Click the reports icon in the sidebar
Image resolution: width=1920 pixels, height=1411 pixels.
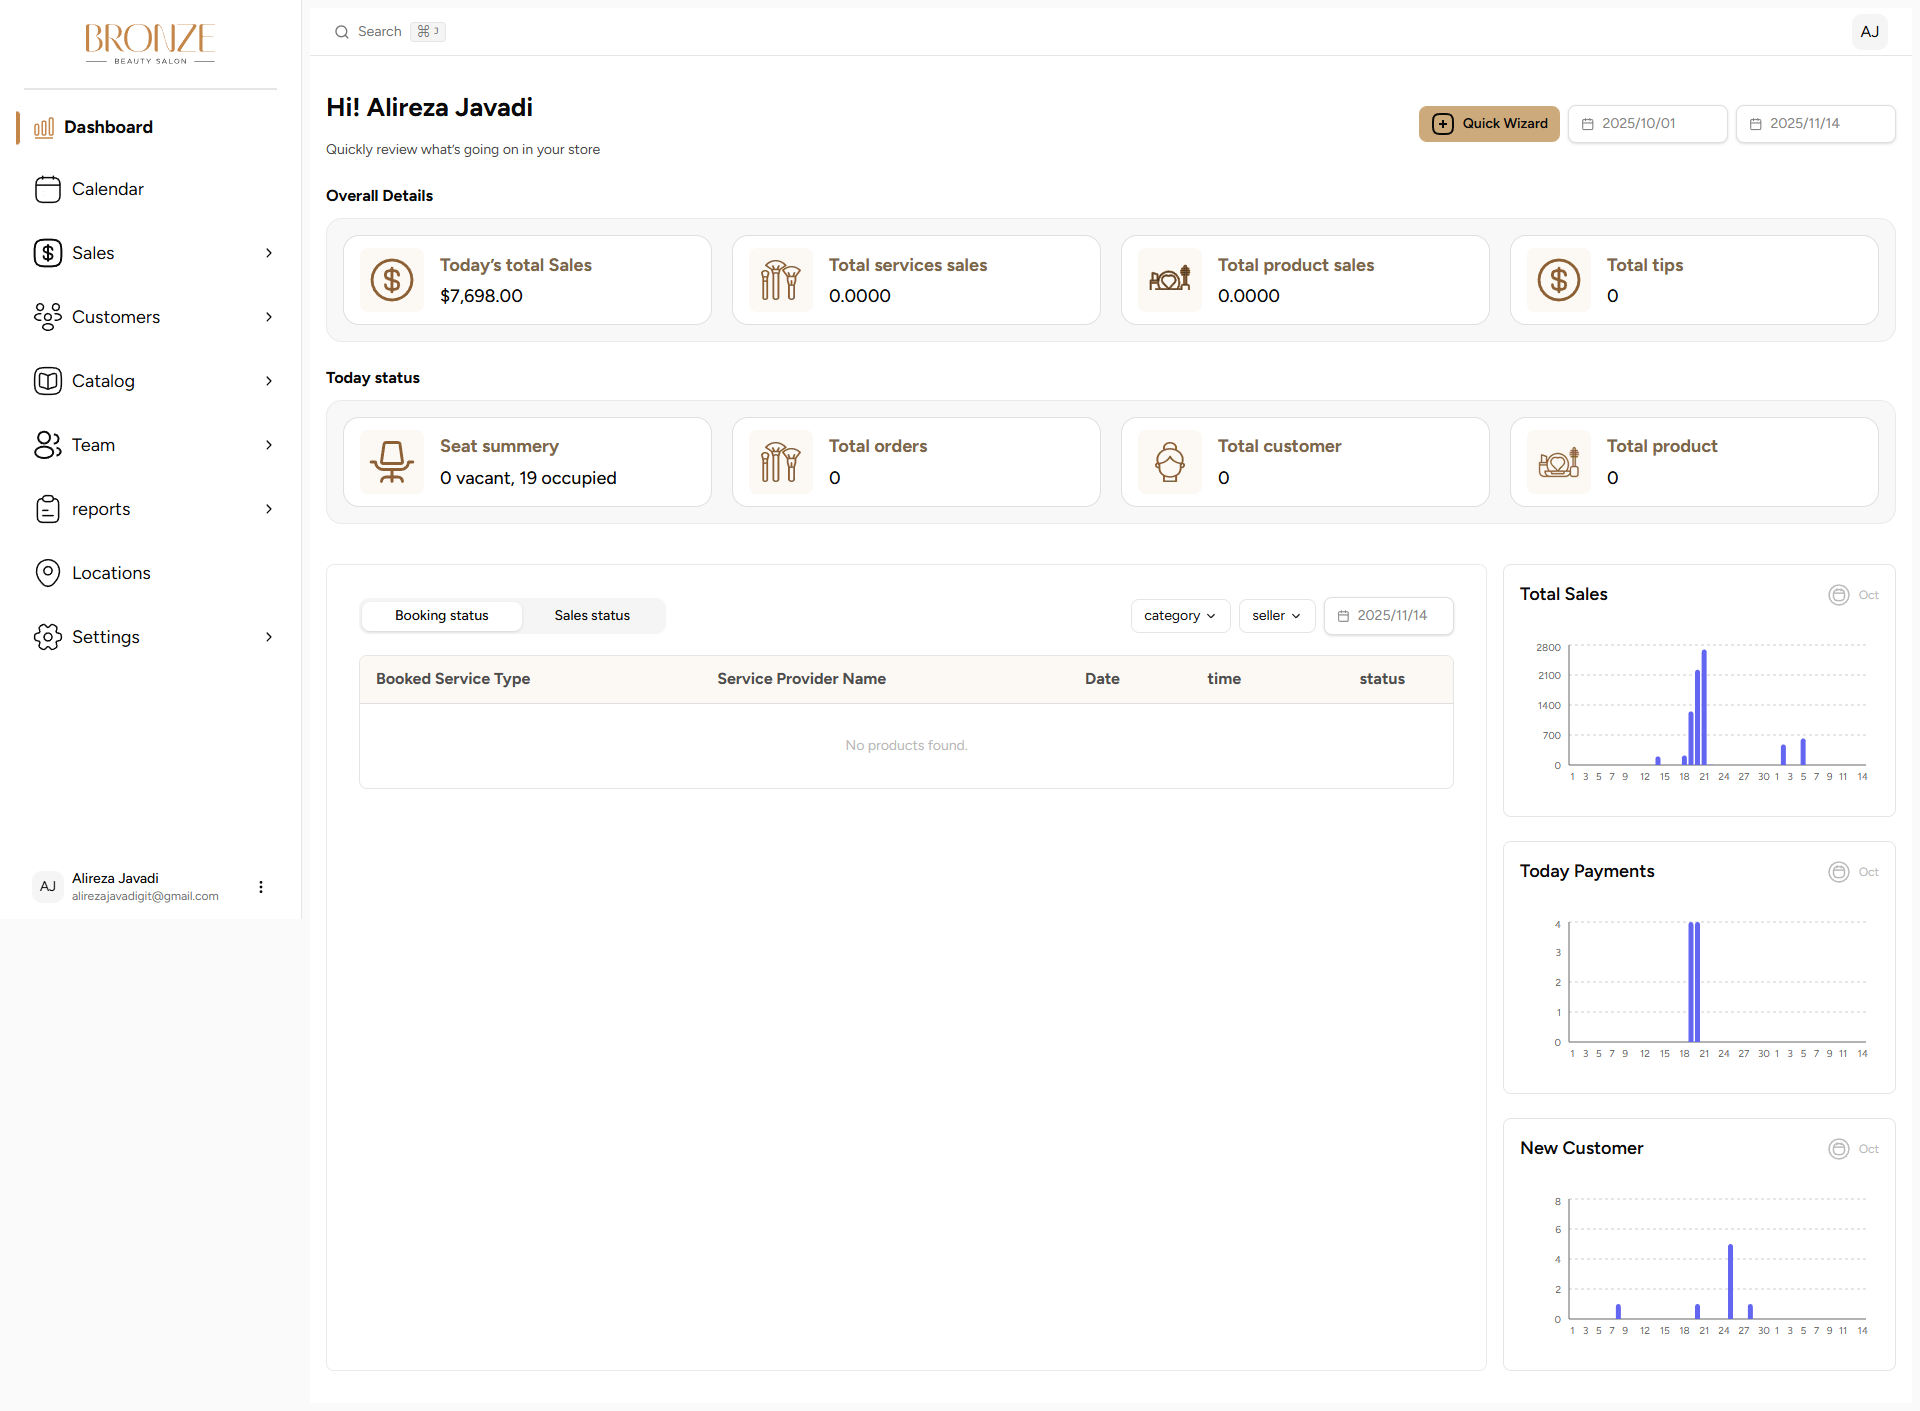(48, 509)
